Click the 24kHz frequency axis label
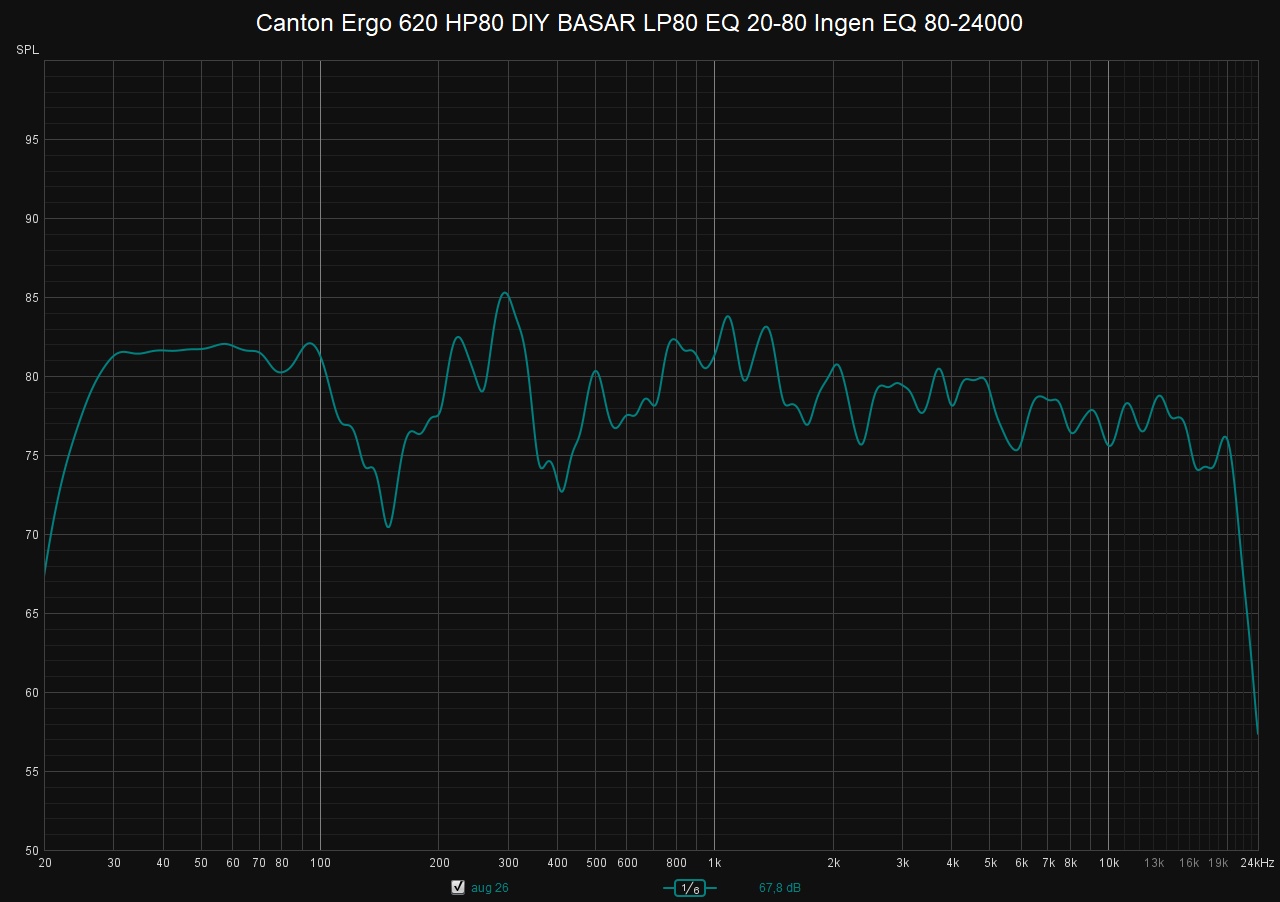The height and width of the screenshot is (902, 1280). [x=1257, y=863]
